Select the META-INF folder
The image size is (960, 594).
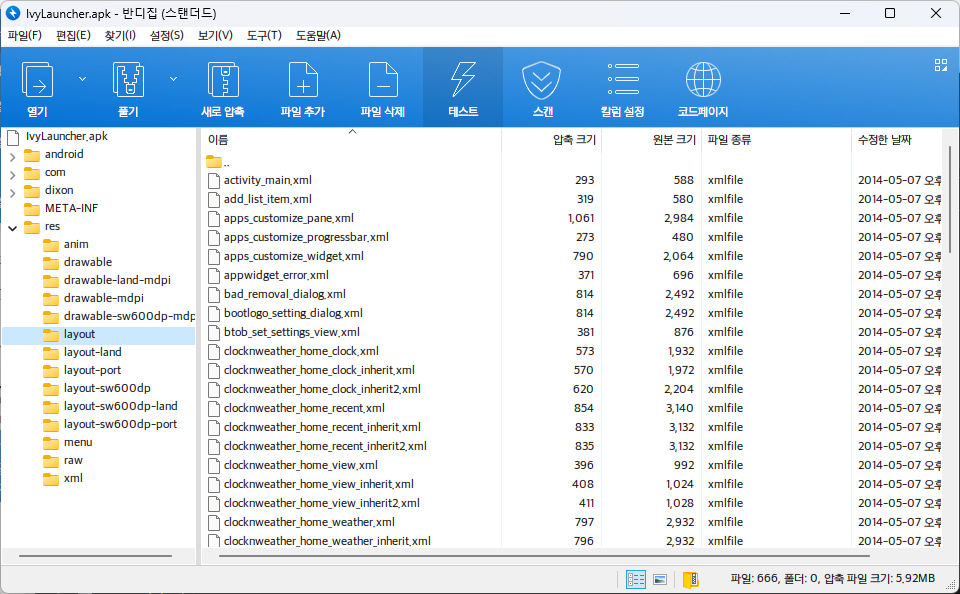(71, 208)
